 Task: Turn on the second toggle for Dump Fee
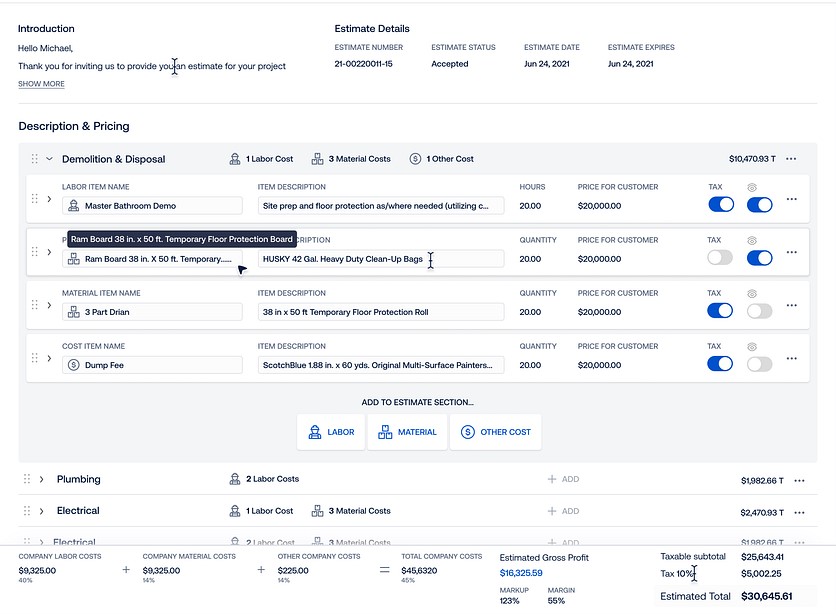coord(759,364)
